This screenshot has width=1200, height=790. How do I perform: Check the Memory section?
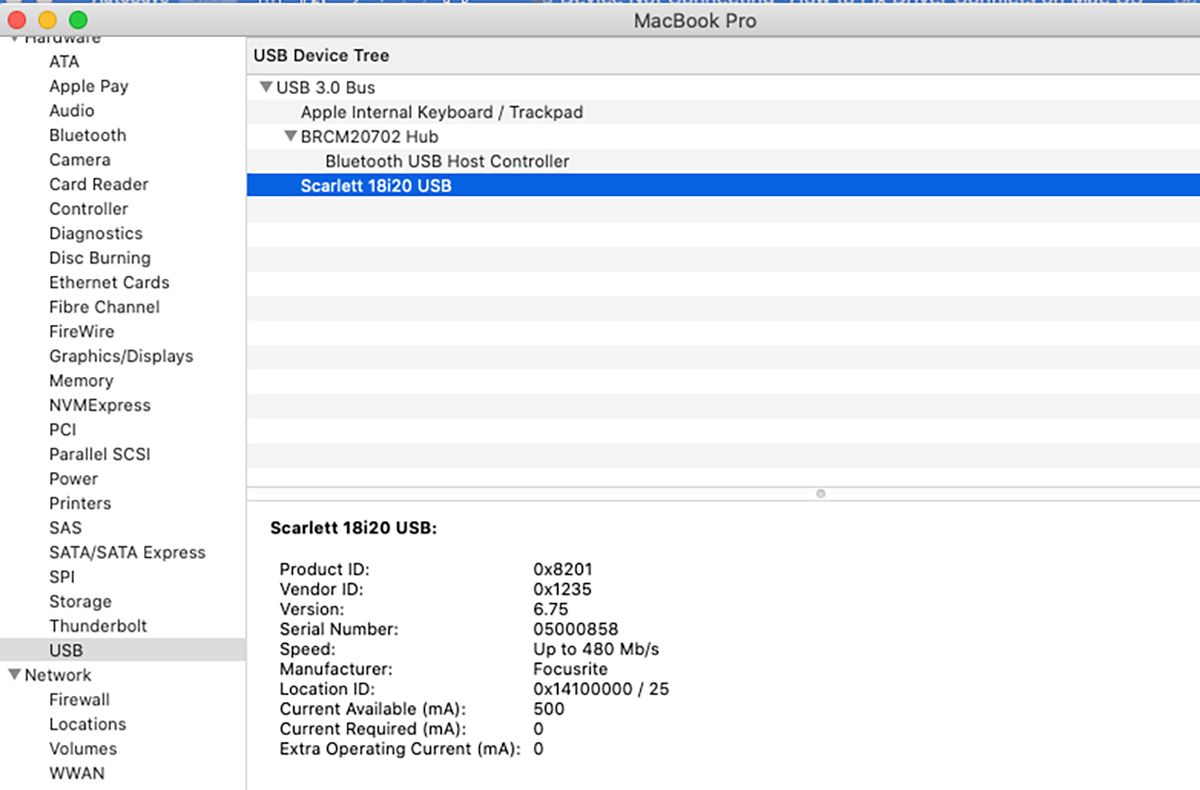point(81,381)
